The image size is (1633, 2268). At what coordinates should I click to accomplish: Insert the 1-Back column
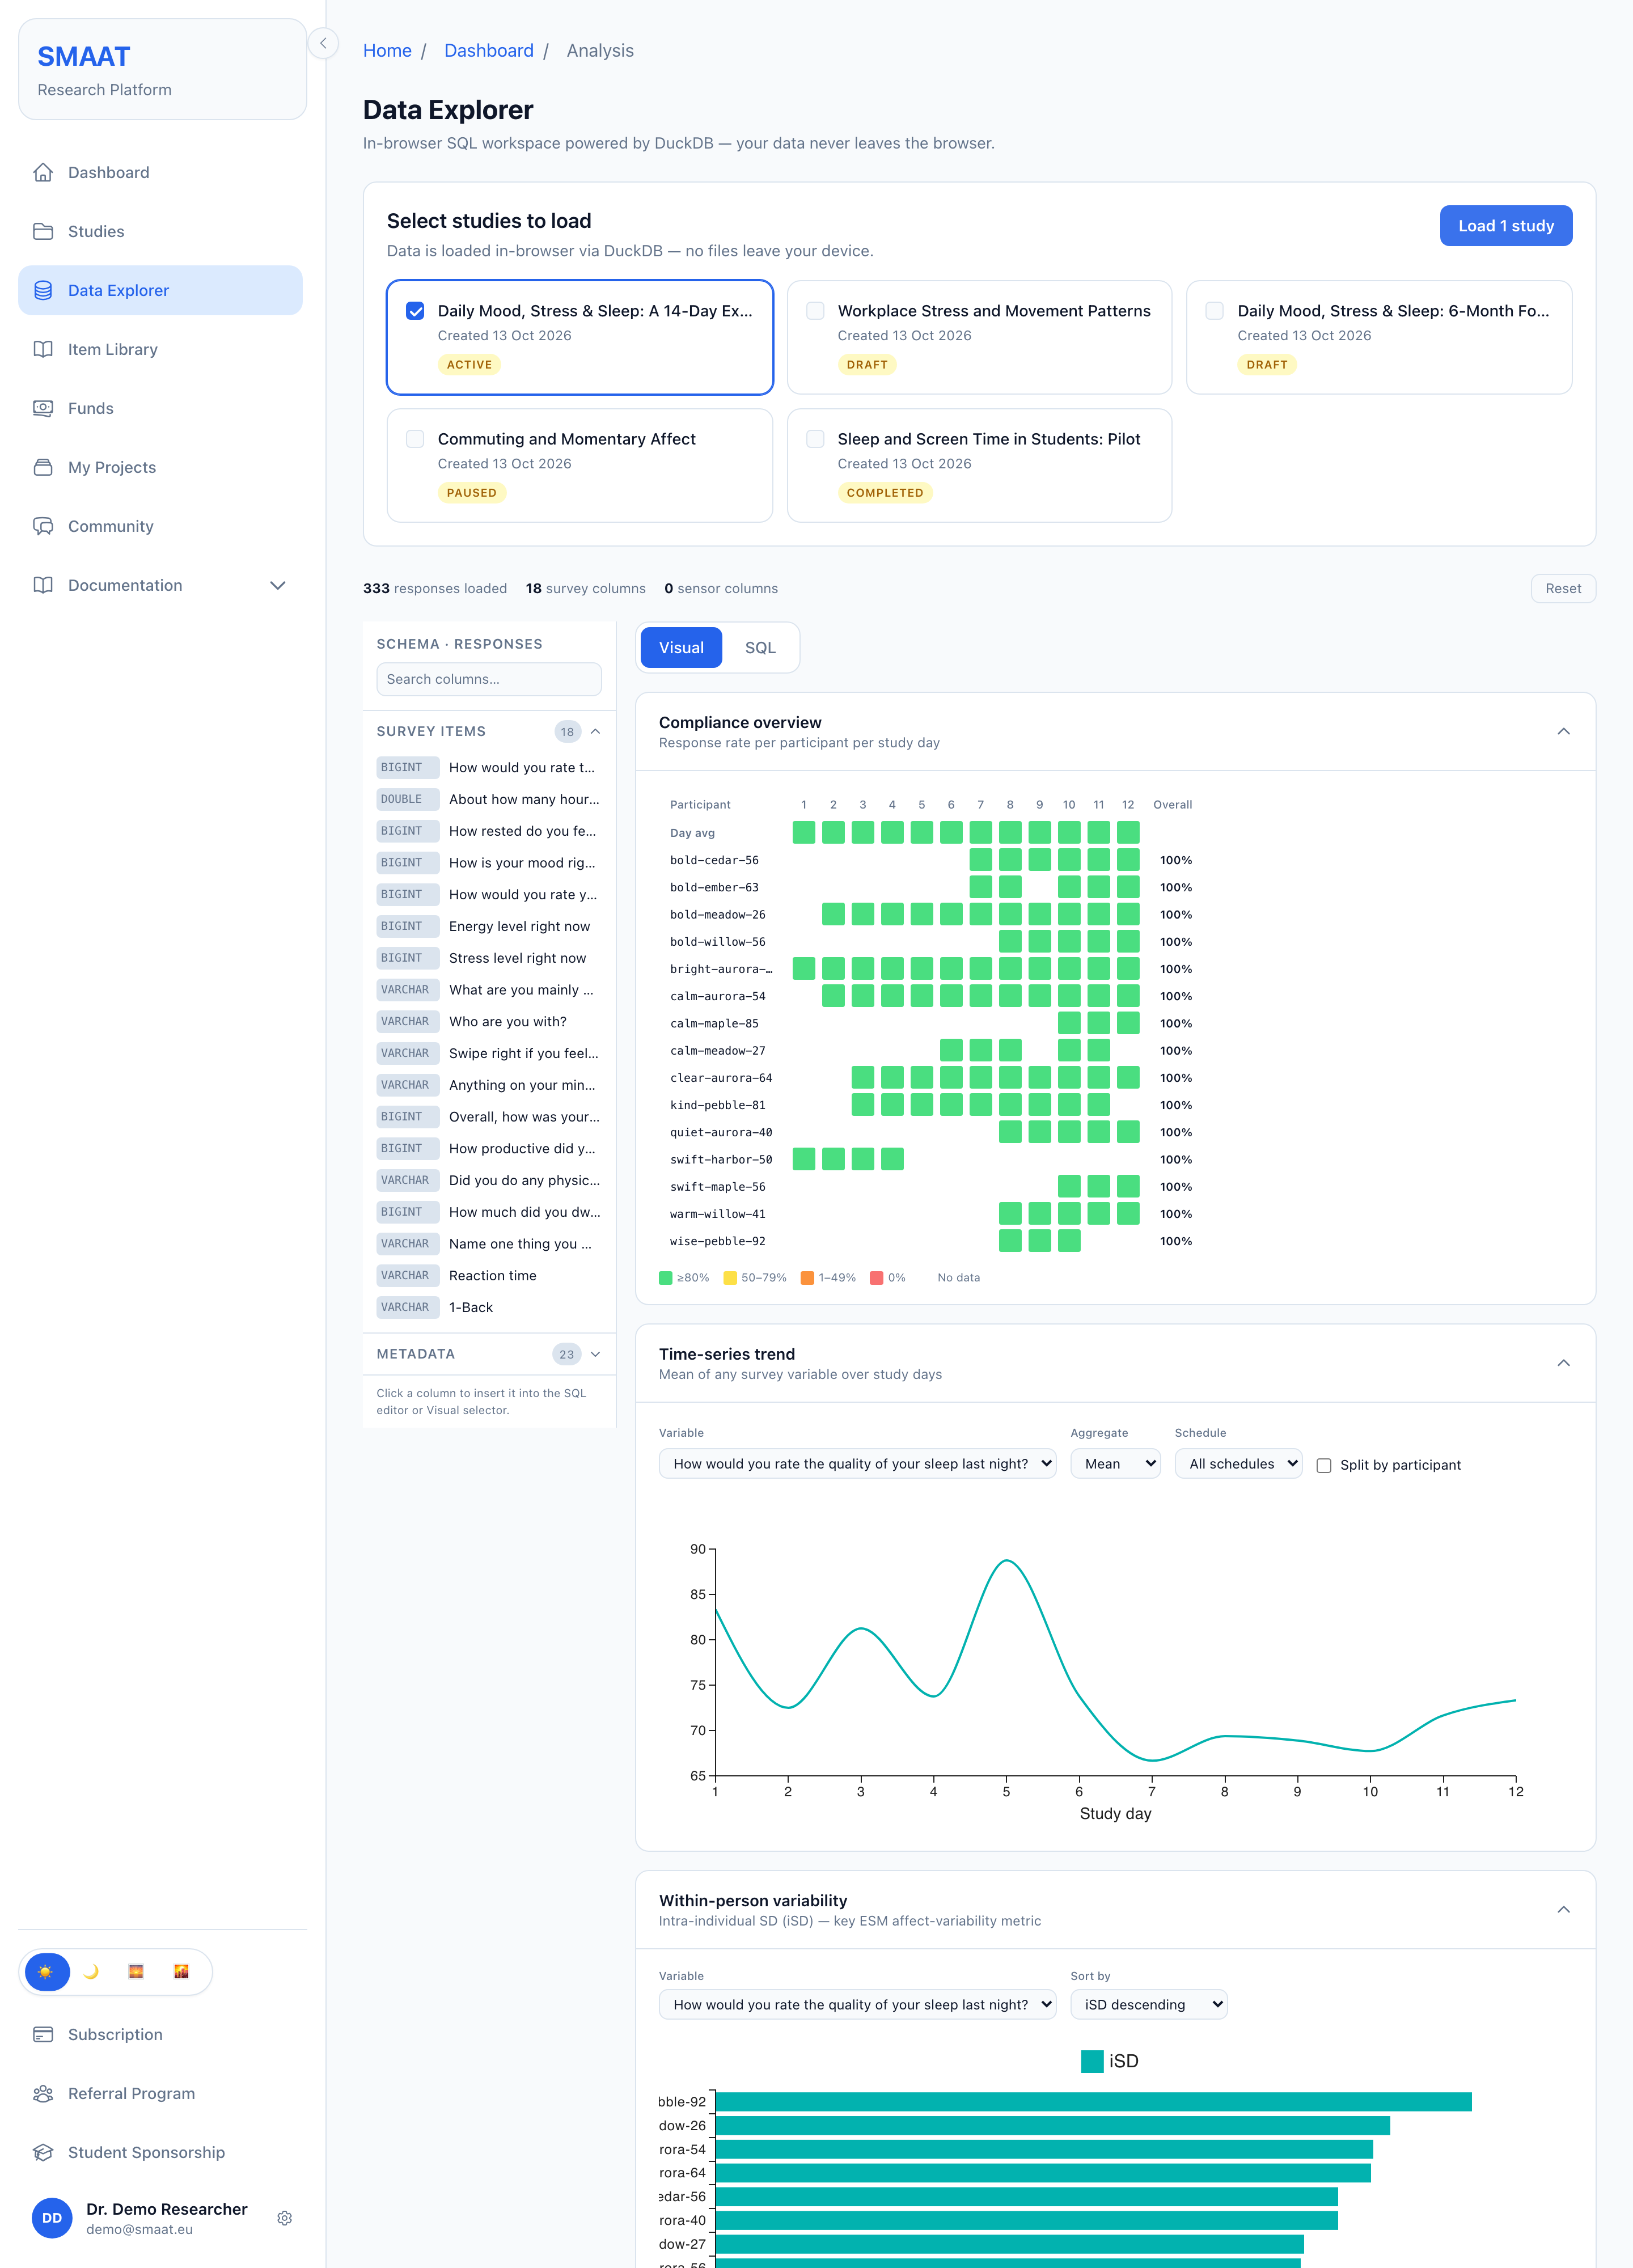point(489,1307)
